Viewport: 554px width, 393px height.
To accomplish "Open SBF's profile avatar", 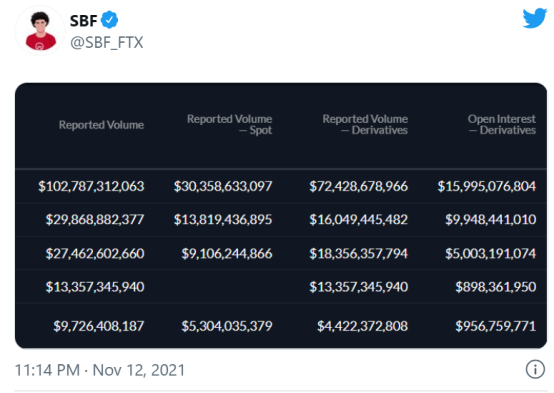I will [40, 31].
